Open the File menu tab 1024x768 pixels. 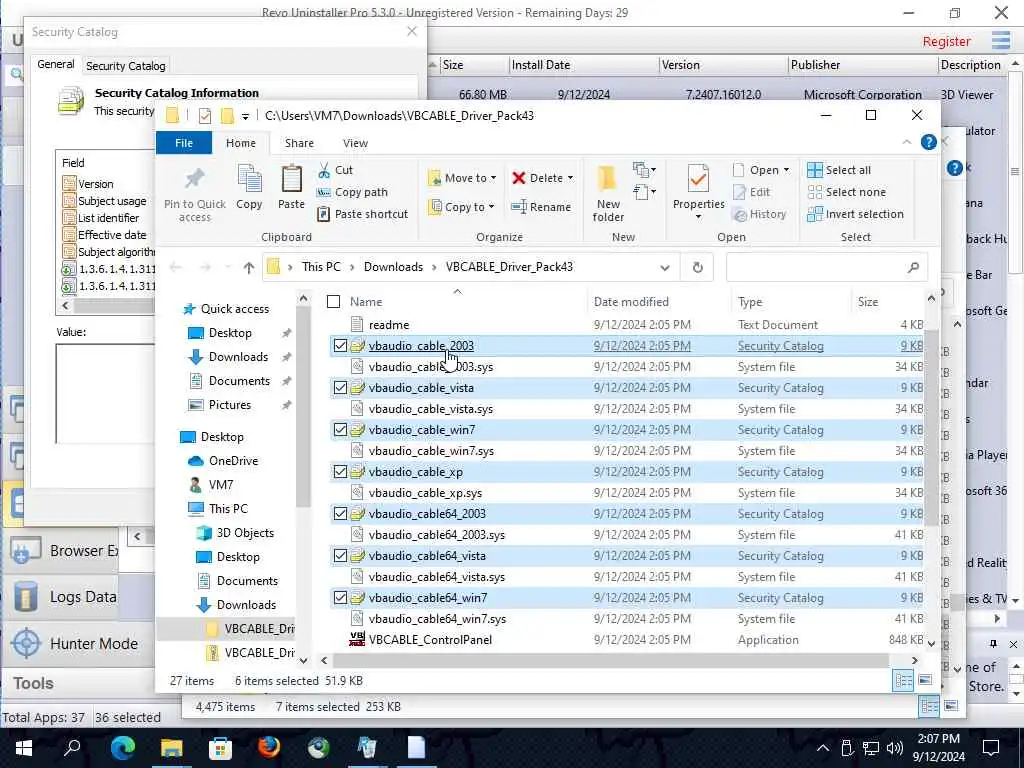click(184, 143)
